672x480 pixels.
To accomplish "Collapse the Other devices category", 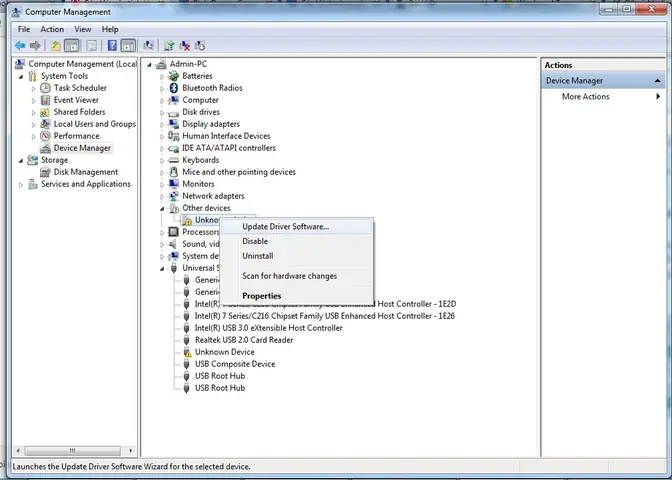I will 162,209.
